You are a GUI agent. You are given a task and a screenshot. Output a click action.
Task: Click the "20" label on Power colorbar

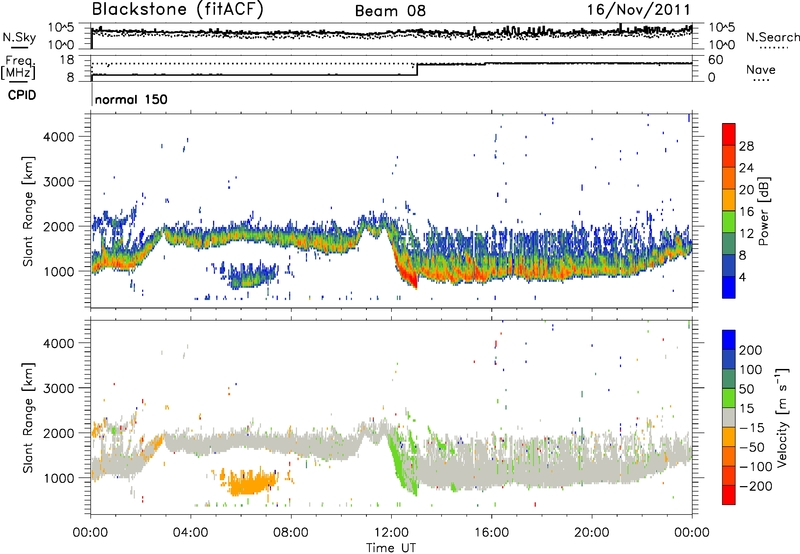click(746, 190)
